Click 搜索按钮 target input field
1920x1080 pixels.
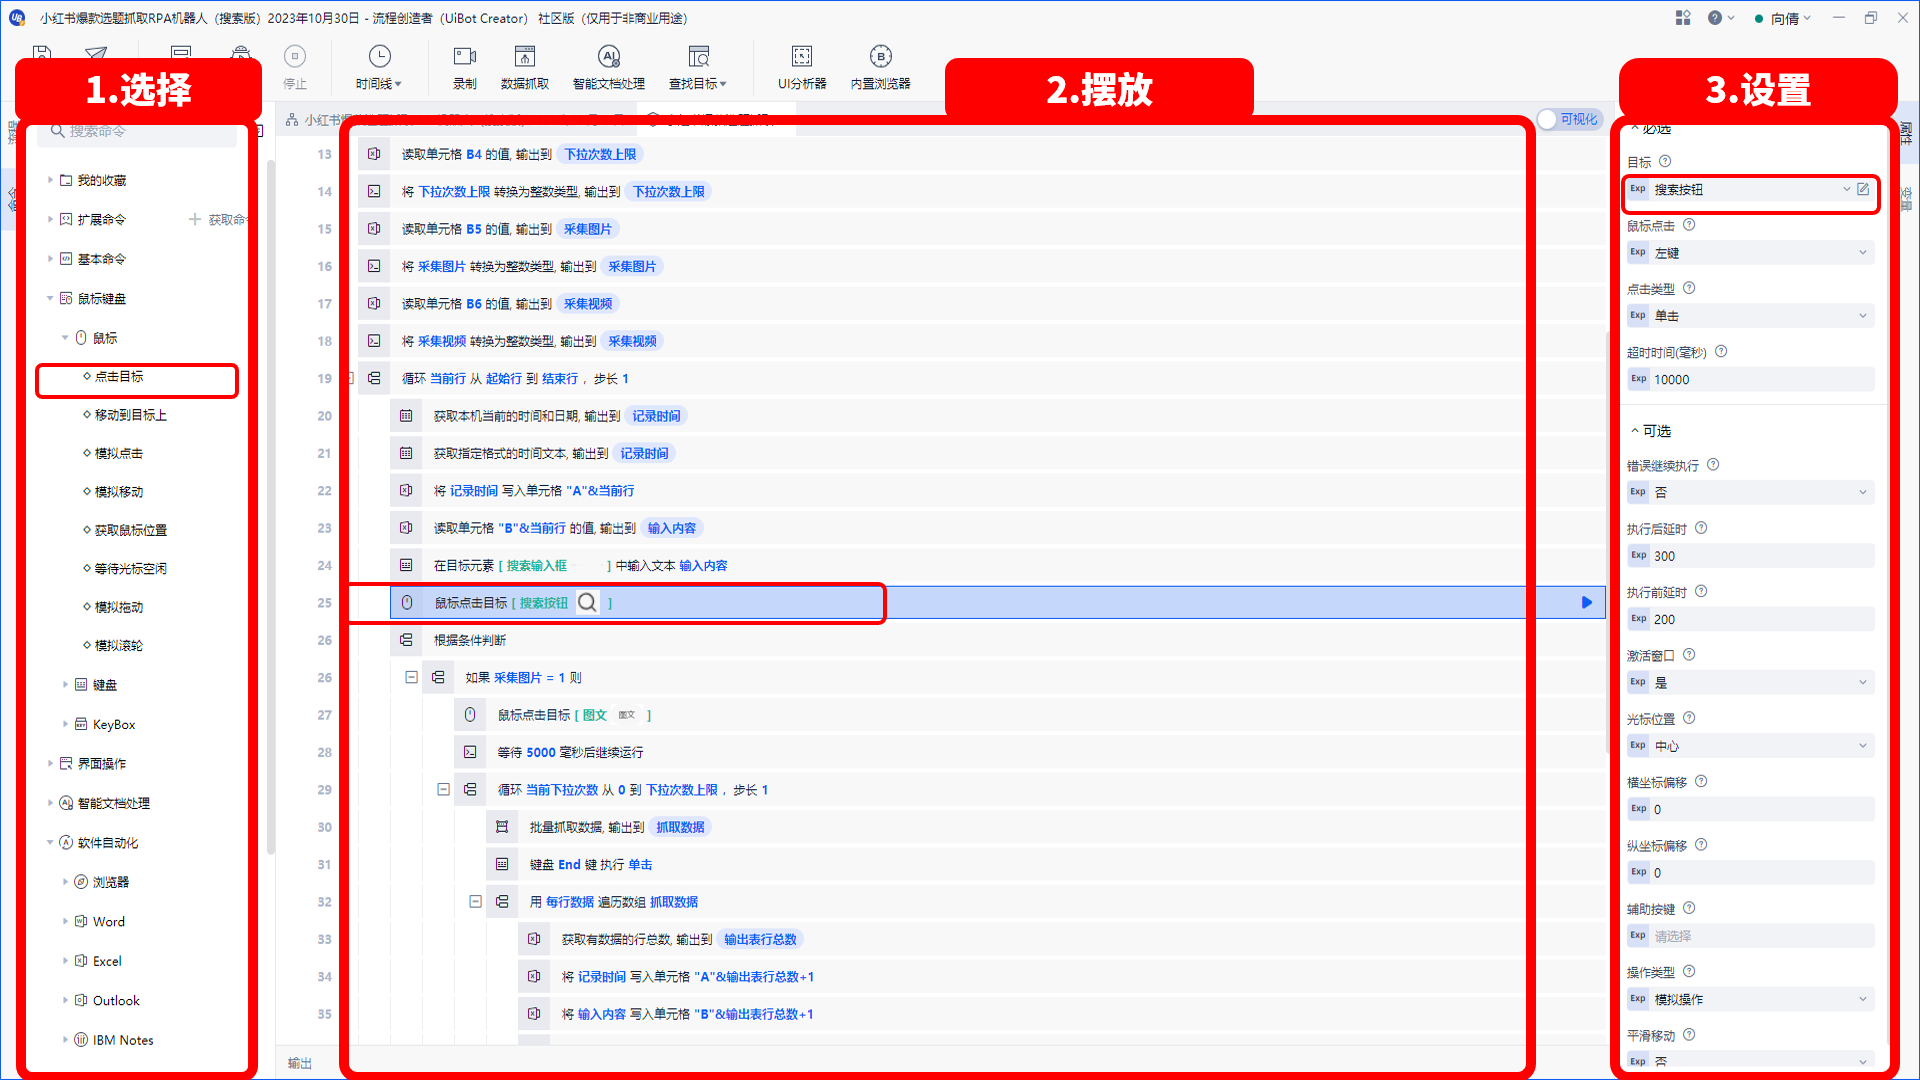coord(1743,189)
